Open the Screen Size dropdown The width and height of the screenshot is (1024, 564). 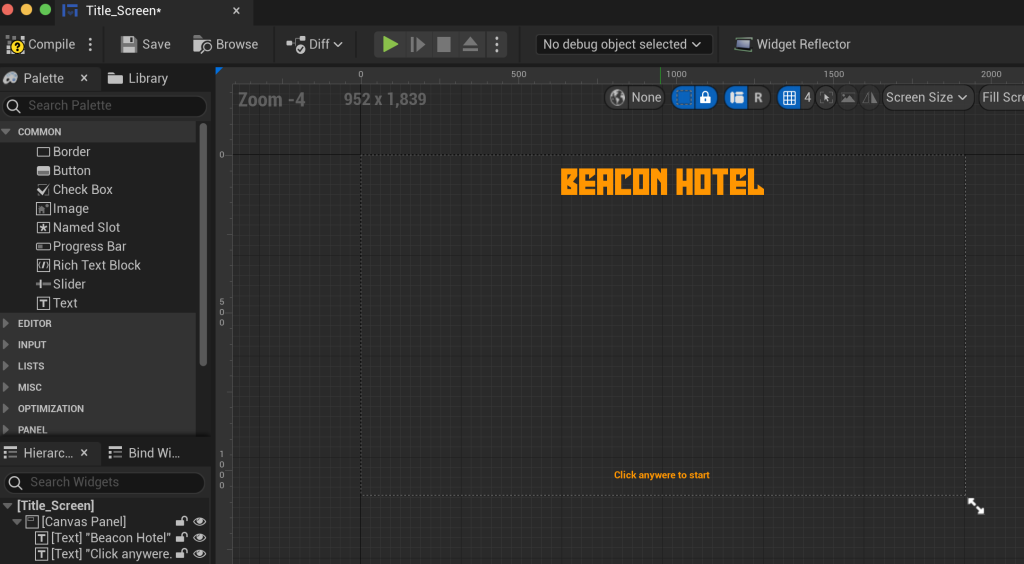pos(927,97)
